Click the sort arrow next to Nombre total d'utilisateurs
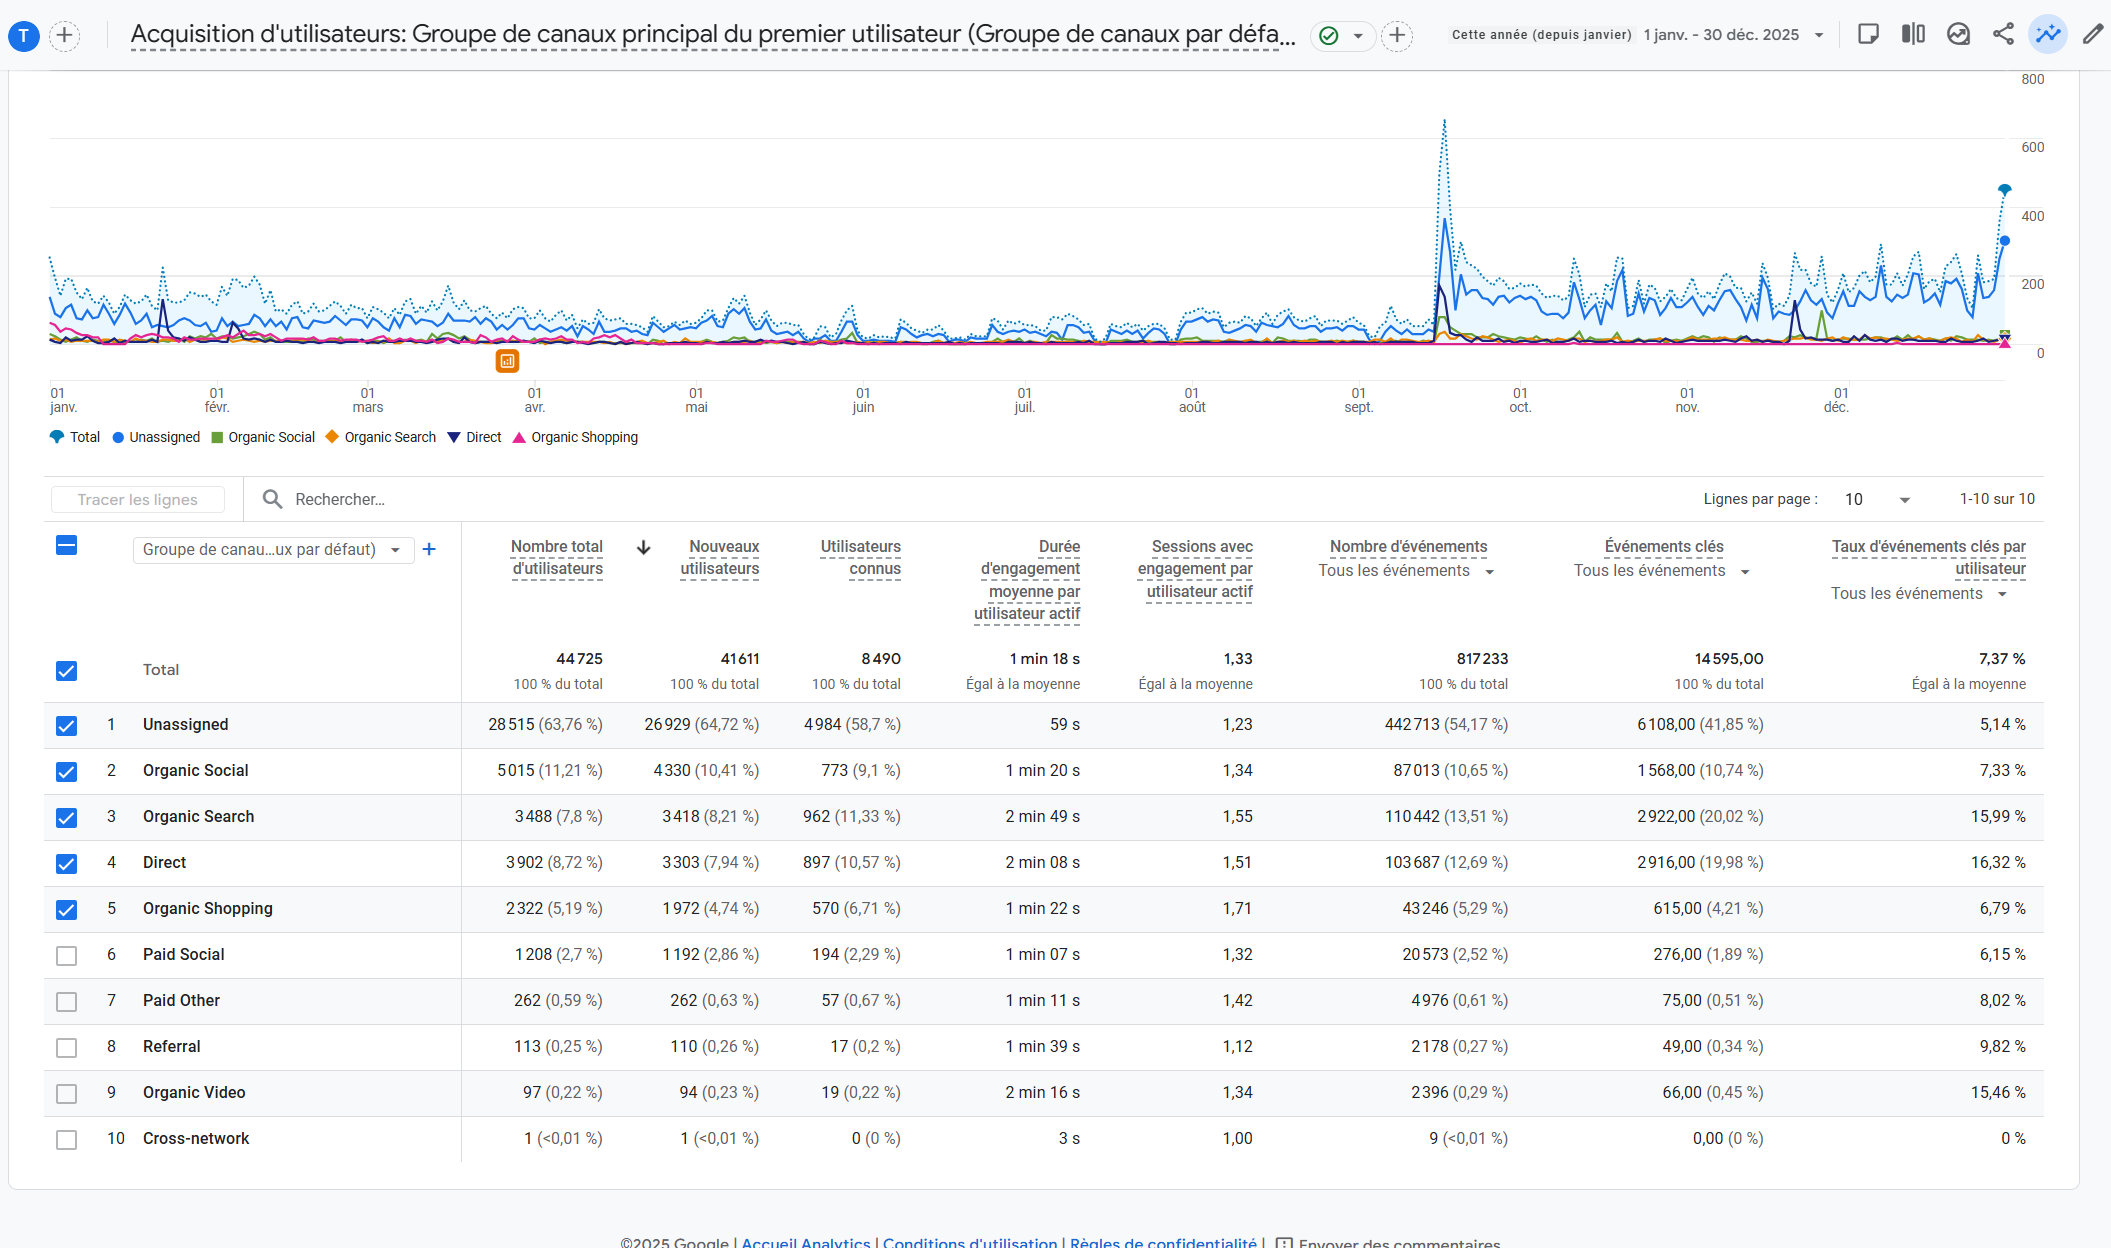 coord(644,547)
